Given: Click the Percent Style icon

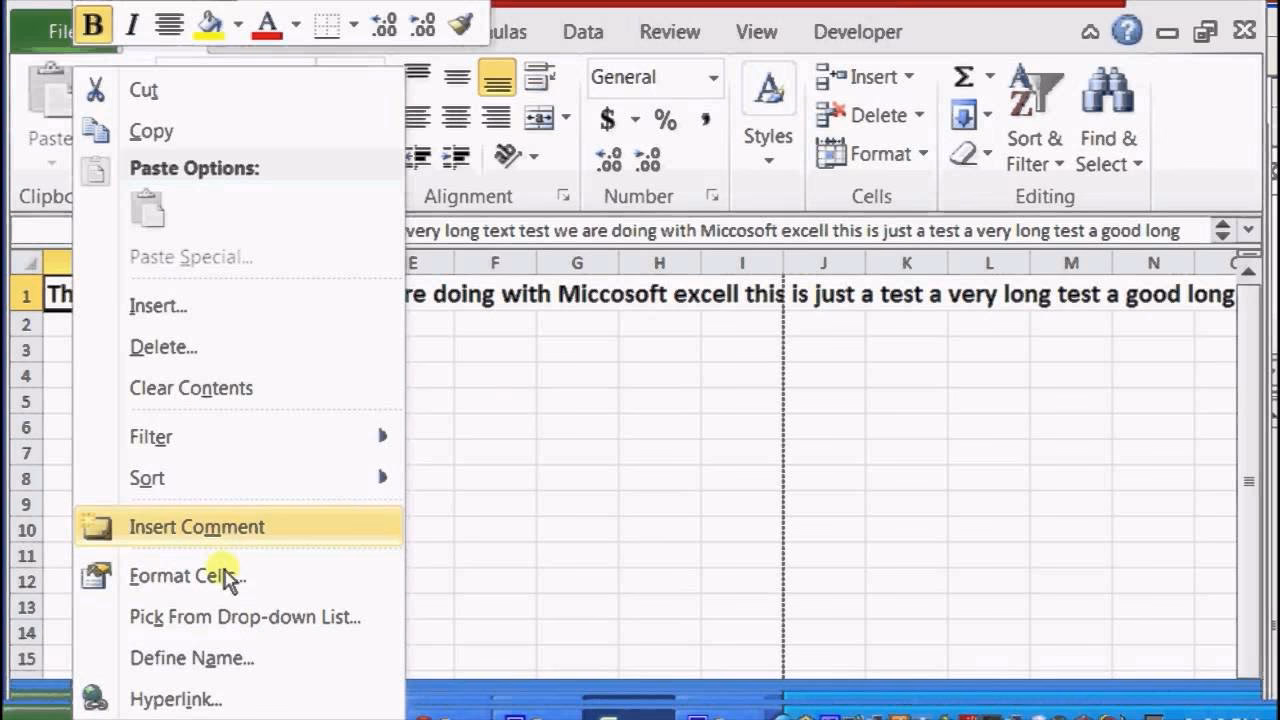Looking at the screenshot, I should [x=665, y=119].
